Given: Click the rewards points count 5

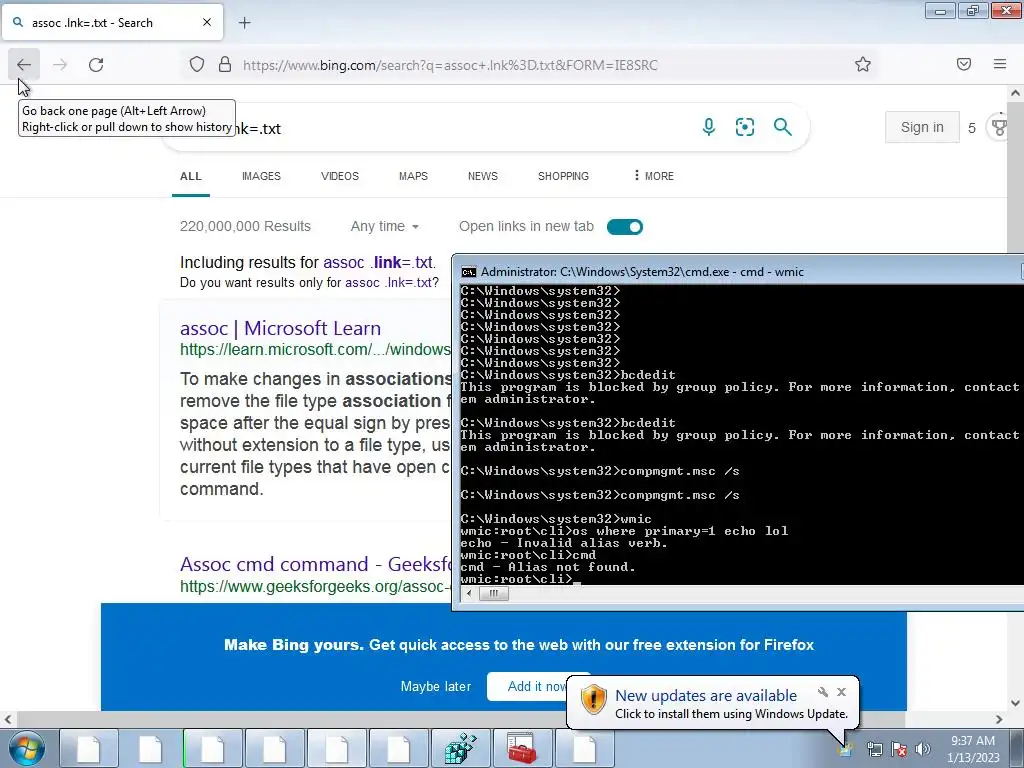Looking at the screenshot, I should [x=972, y=128].
